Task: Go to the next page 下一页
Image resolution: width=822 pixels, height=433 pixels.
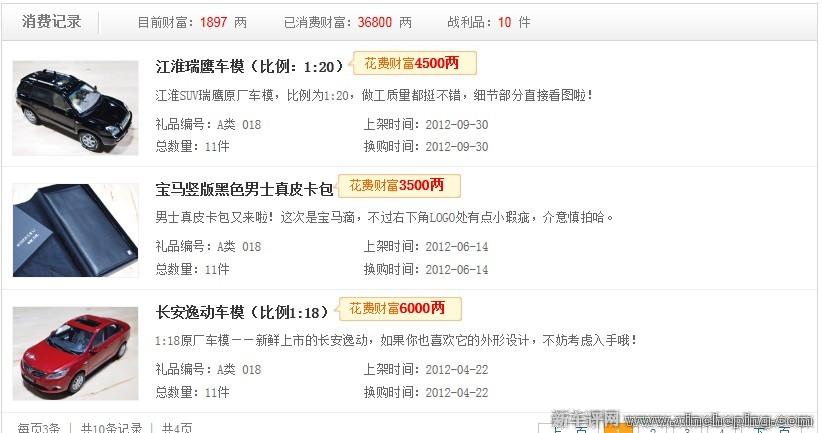Action: [x=773, y=429]
